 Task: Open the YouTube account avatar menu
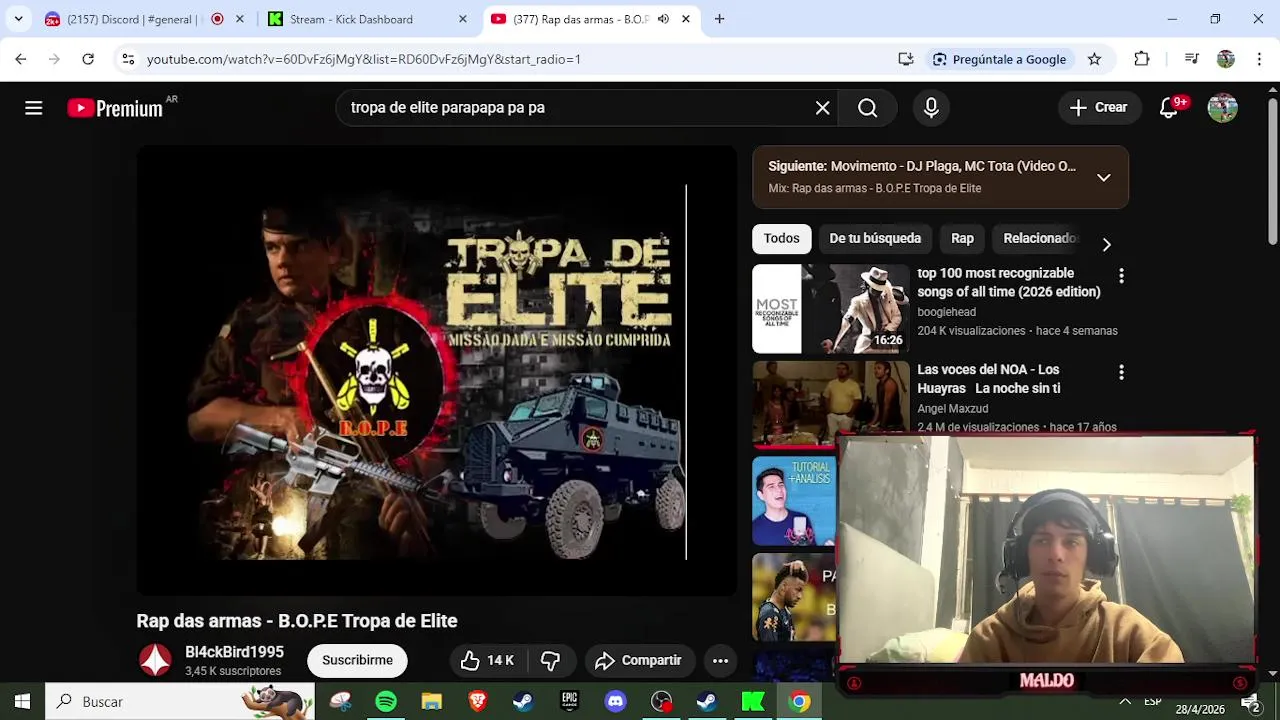[1222, 108]
